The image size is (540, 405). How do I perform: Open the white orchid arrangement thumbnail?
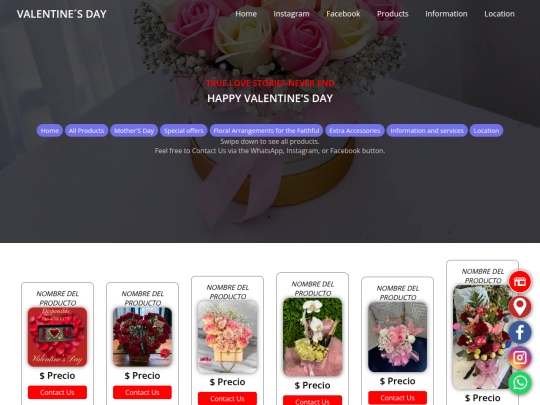click(x=312, y=337)
